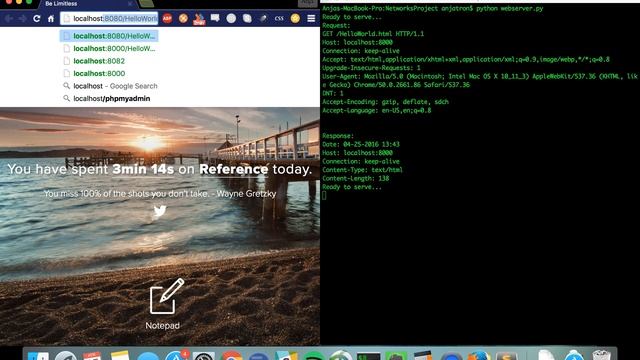Screen dimensions: 640x360
Task: Open Trash in the dock
Action: pyautogui.click(x=601, y=356)
